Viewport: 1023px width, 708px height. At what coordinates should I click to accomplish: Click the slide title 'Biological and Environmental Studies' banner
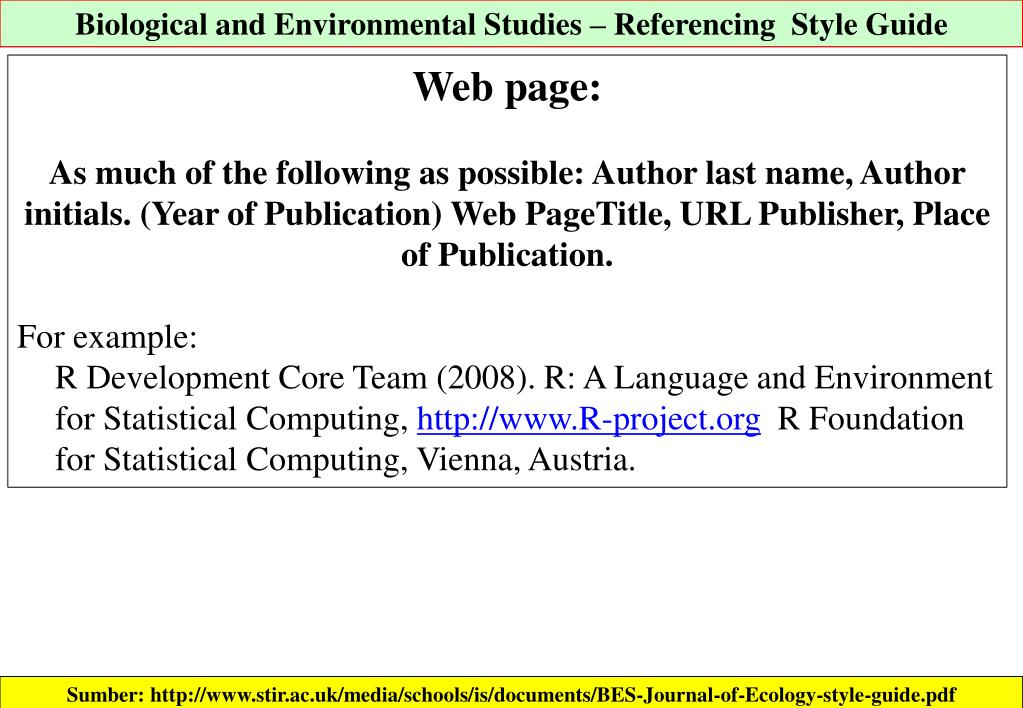point(512,24)
